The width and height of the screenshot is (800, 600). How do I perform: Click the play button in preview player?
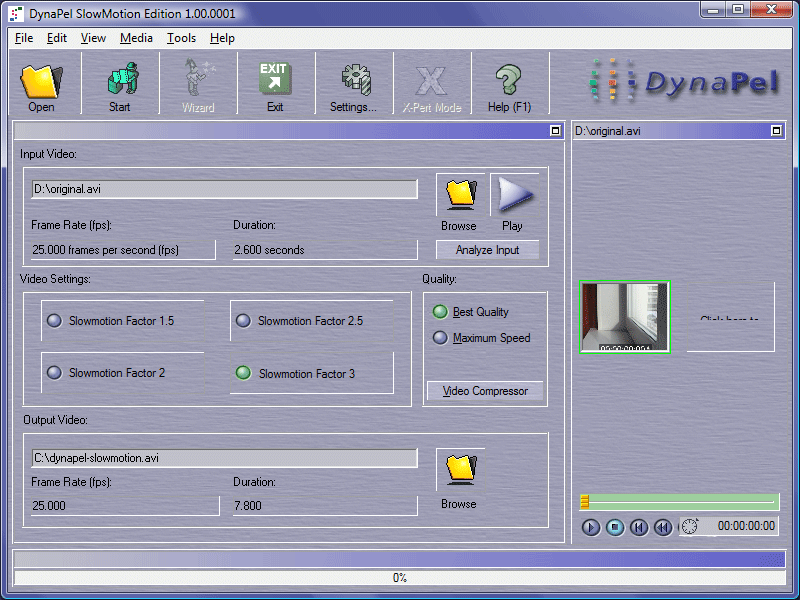591,527
